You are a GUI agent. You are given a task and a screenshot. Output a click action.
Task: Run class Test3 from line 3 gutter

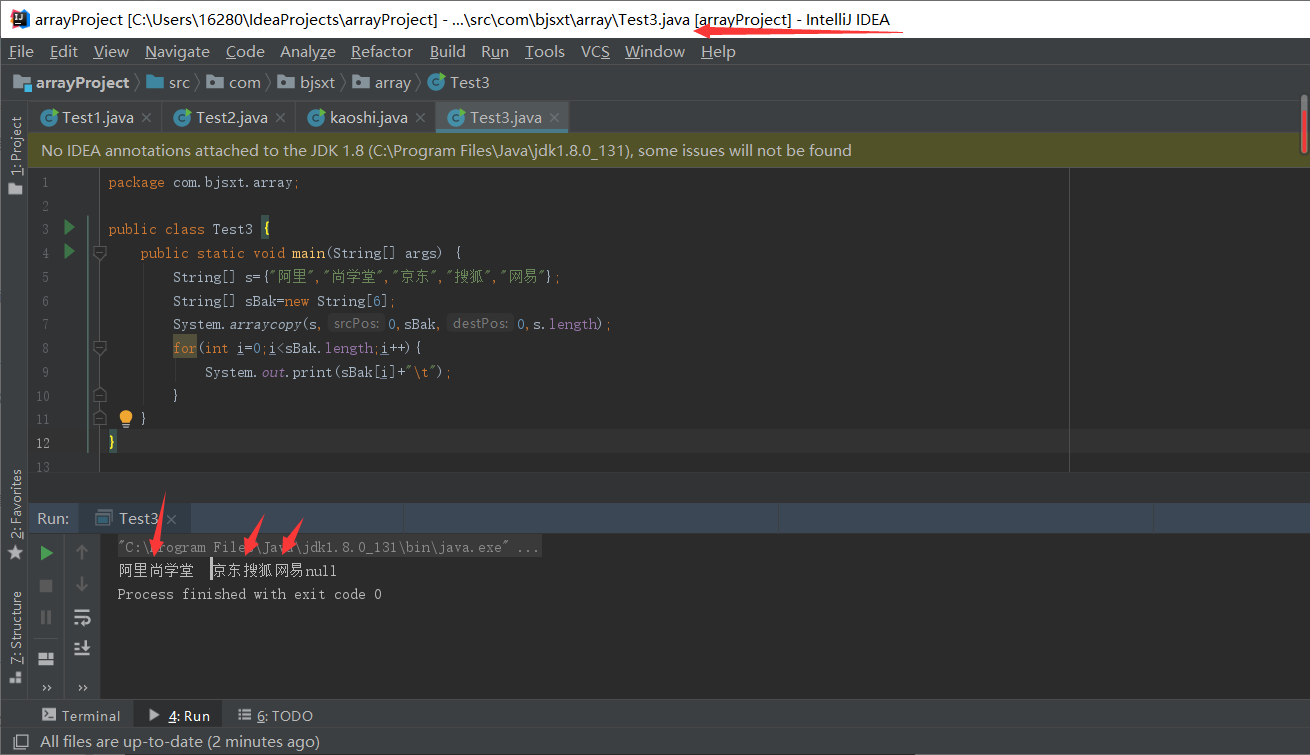pyautogui.click(x=69, y=228)
